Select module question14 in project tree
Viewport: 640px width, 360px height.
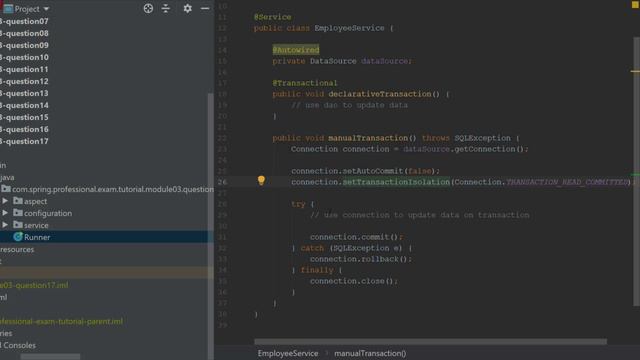pos(24,105)
